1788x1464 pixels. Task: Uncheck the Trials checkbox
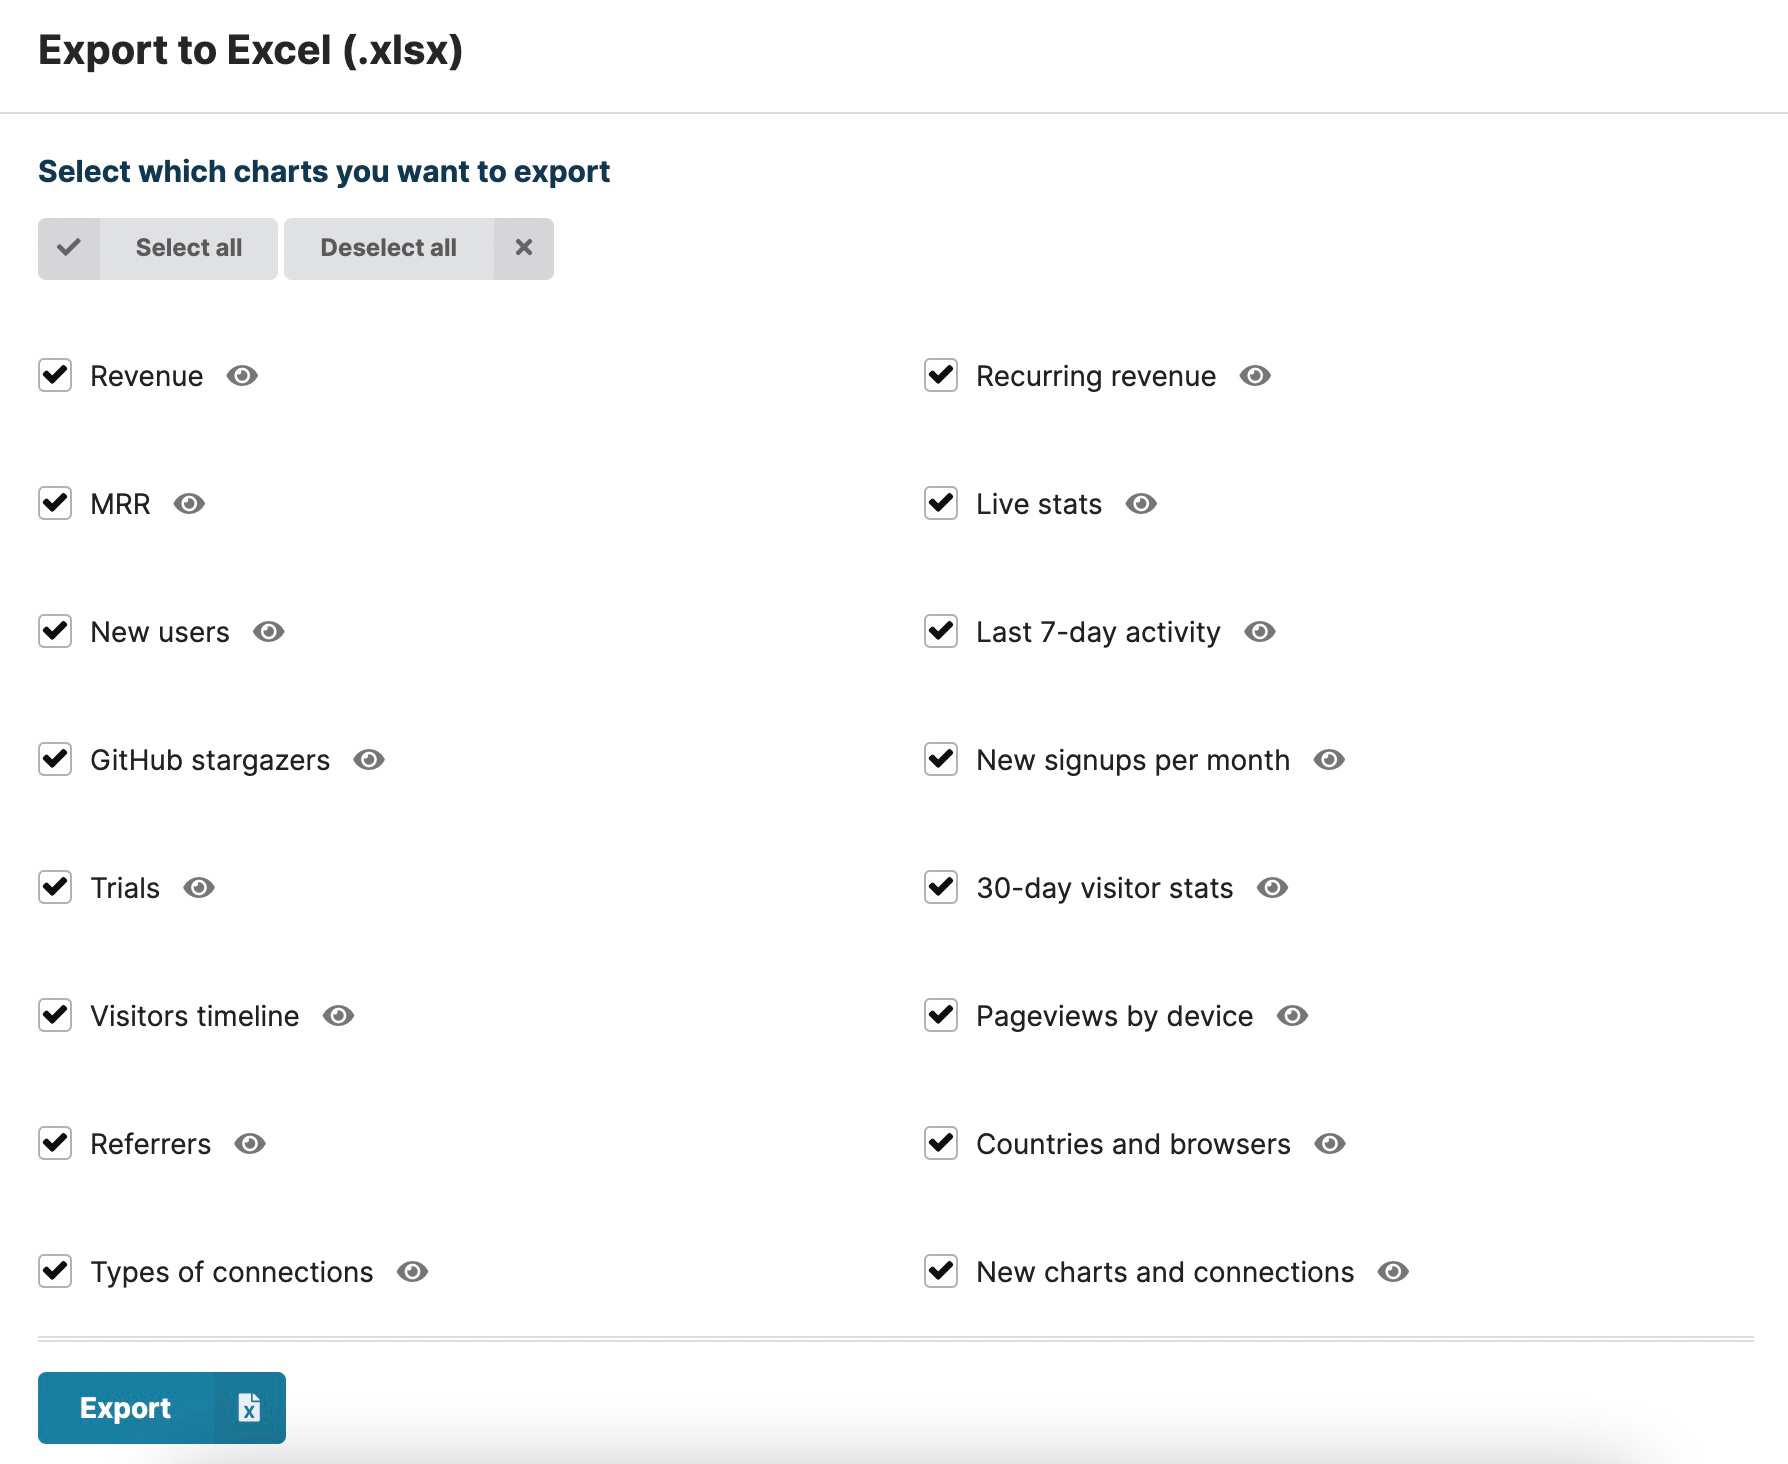pos(55,888)
